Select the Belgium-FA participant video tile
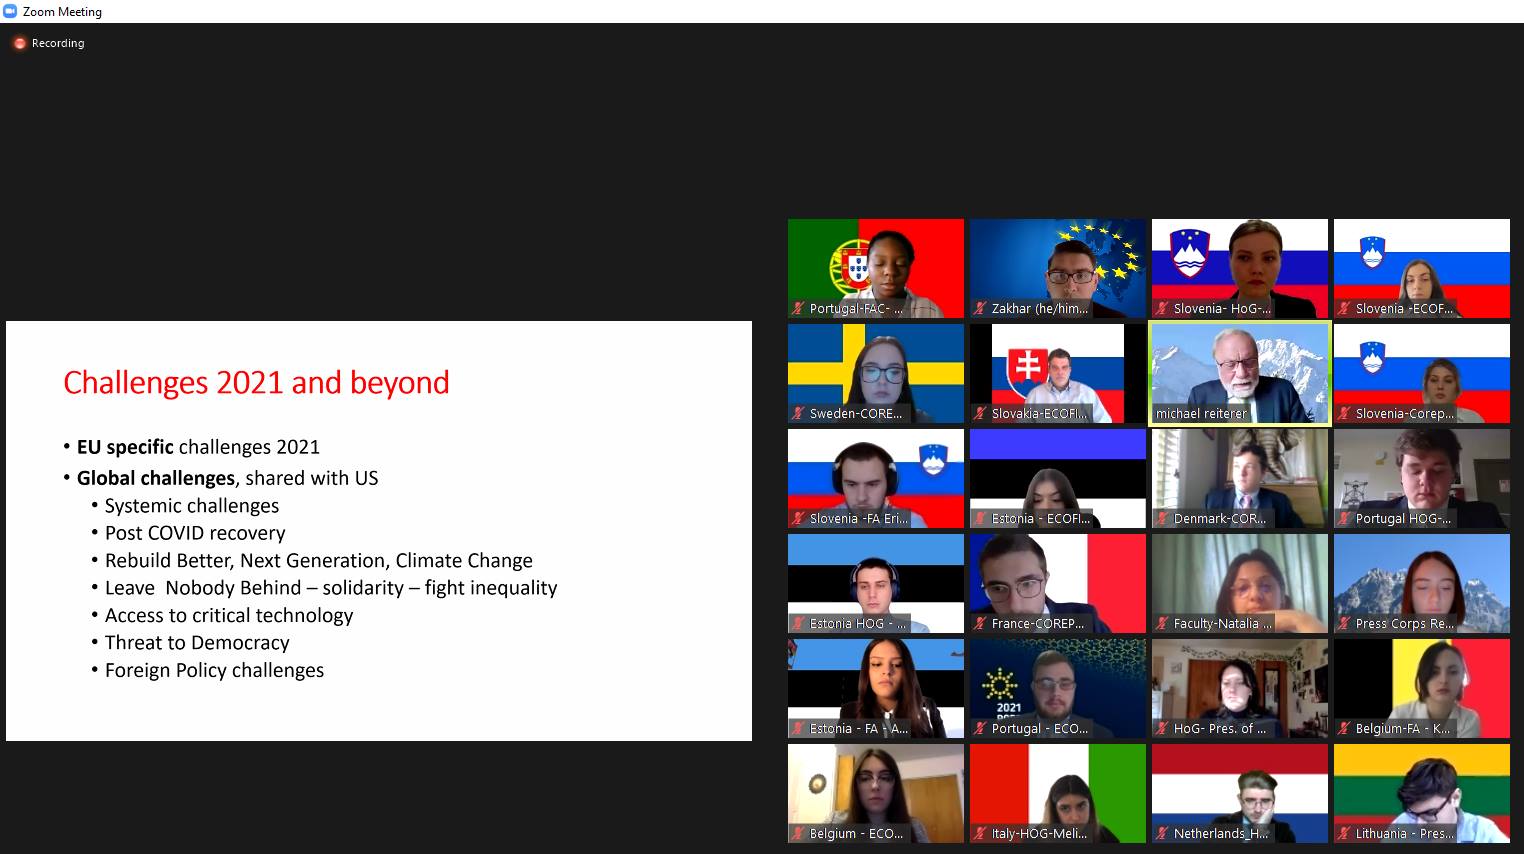This screenshot has width=1524, height=854. click(x=1422, y=685)
